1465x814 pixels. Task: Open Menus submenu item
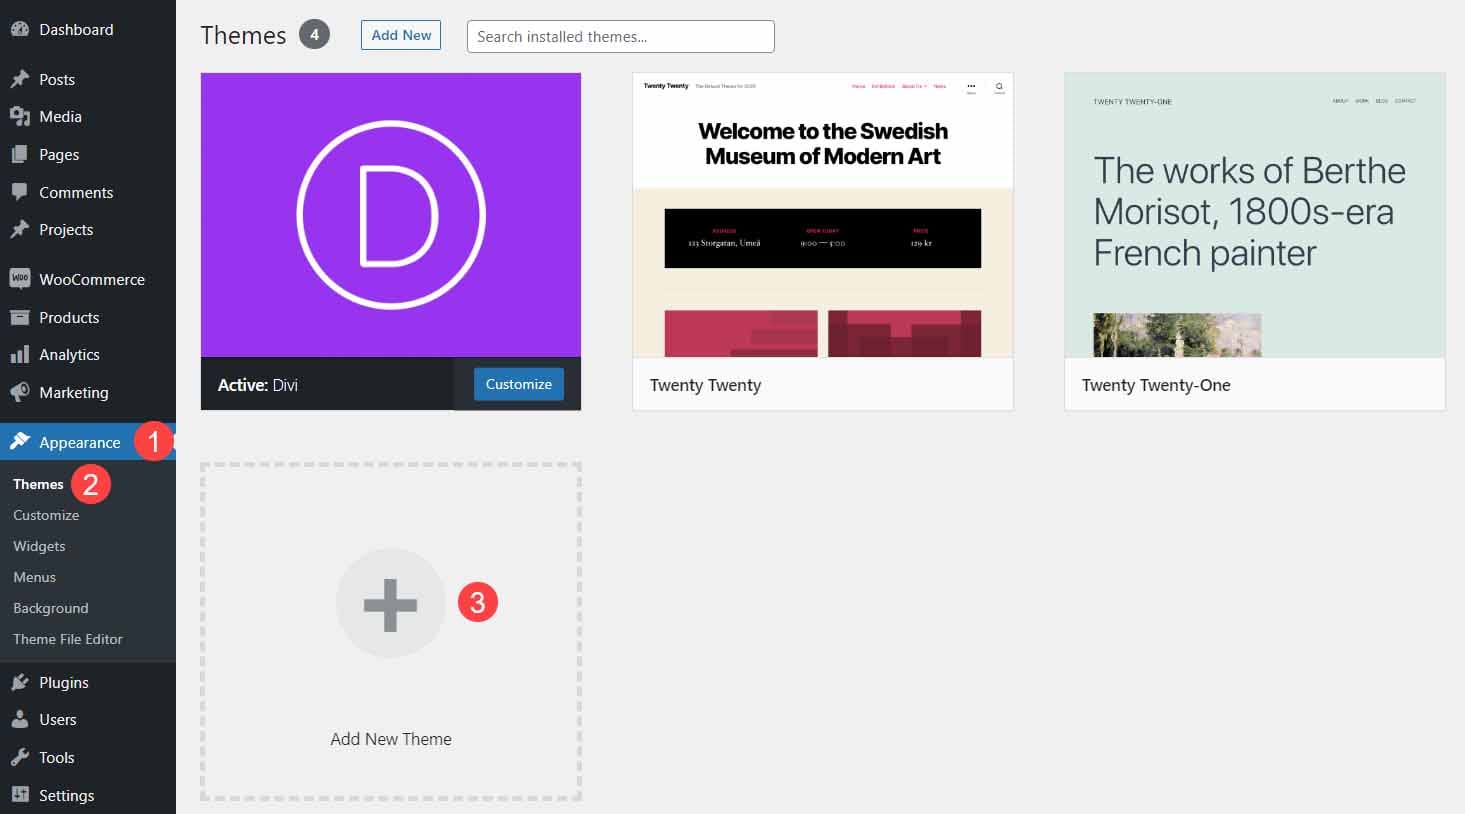point(34,577)
